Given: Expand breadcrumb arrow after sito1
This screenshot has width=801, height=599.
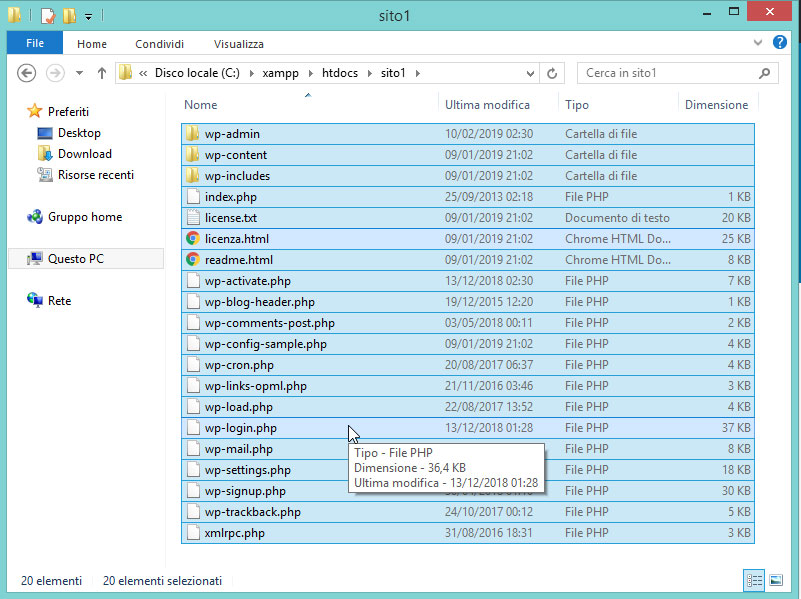Looking at the screenshot, I should pyautogui.click(x=417, y=74).
